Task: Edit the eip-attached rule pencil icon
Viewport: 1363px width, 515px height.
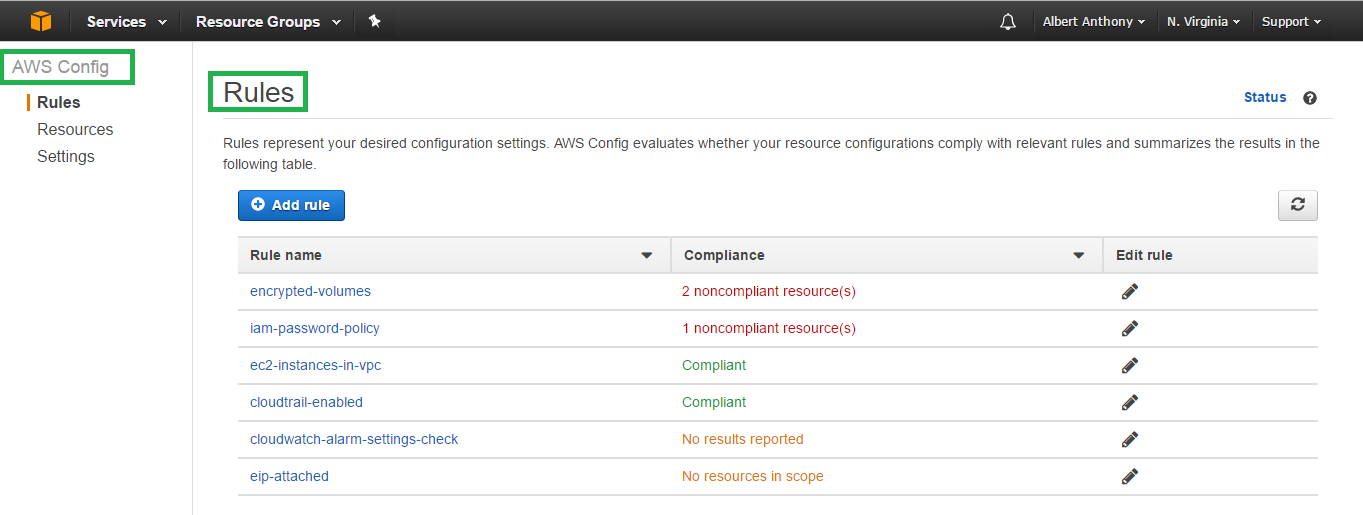Action: pos(1130,476)
